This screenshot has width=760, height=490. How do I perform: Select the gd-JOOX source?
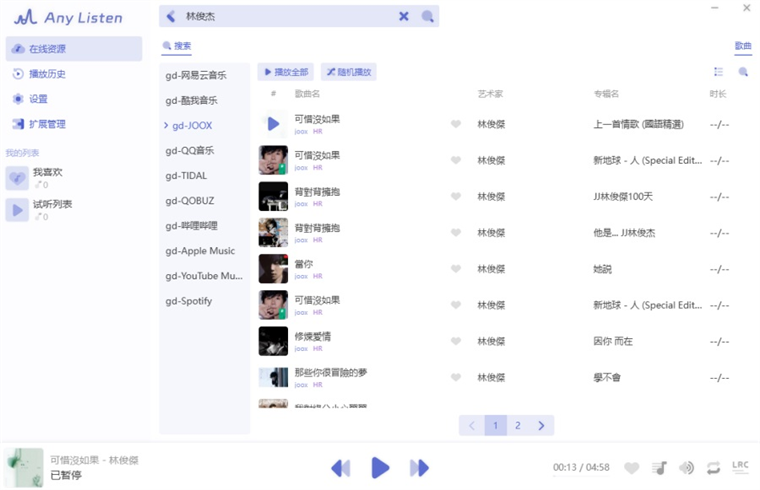pos(205,126)
